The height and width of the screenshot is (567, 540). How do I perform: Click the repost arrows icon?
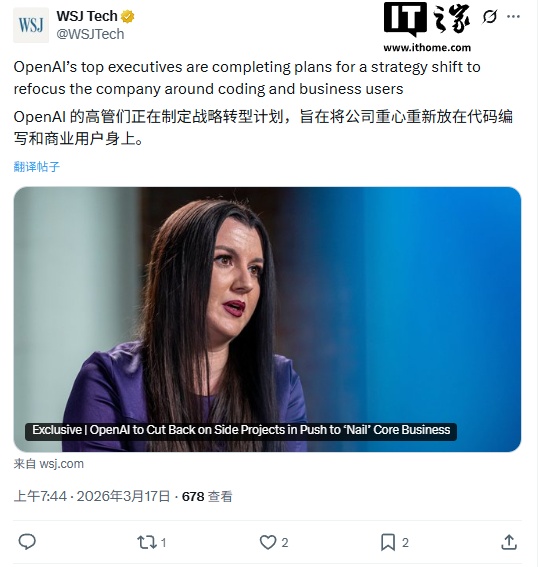[146, 542]
